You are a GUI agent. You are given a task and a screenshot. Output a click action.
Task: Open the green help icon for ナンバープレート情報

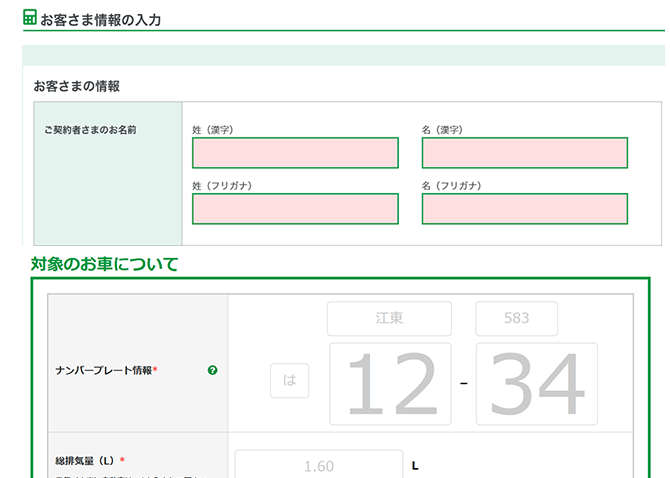coord(212,370)
